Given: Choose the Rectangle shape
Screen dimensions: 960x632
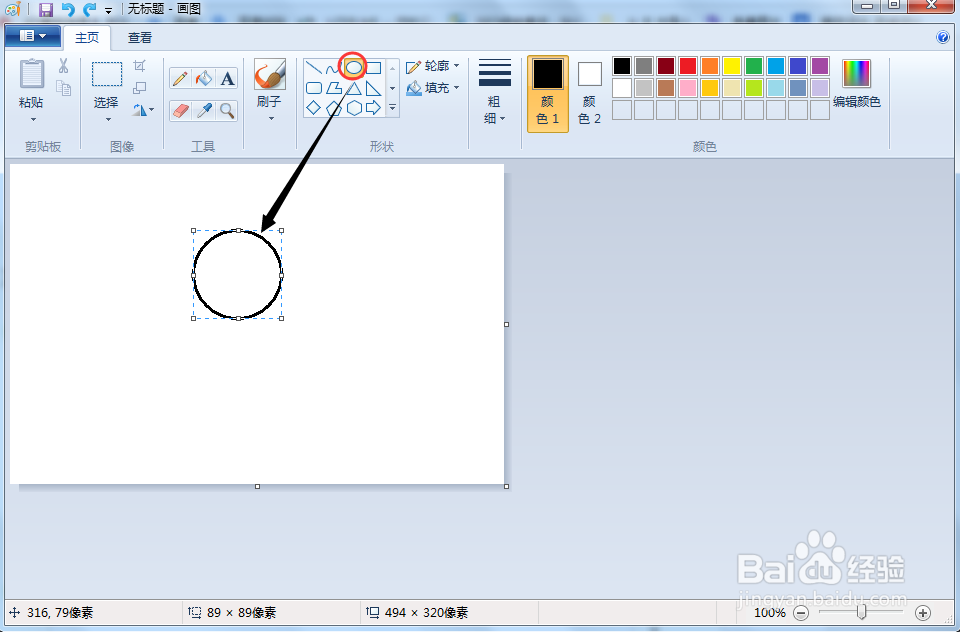Looking at the screenshot, I should click(x=373, y=67).
